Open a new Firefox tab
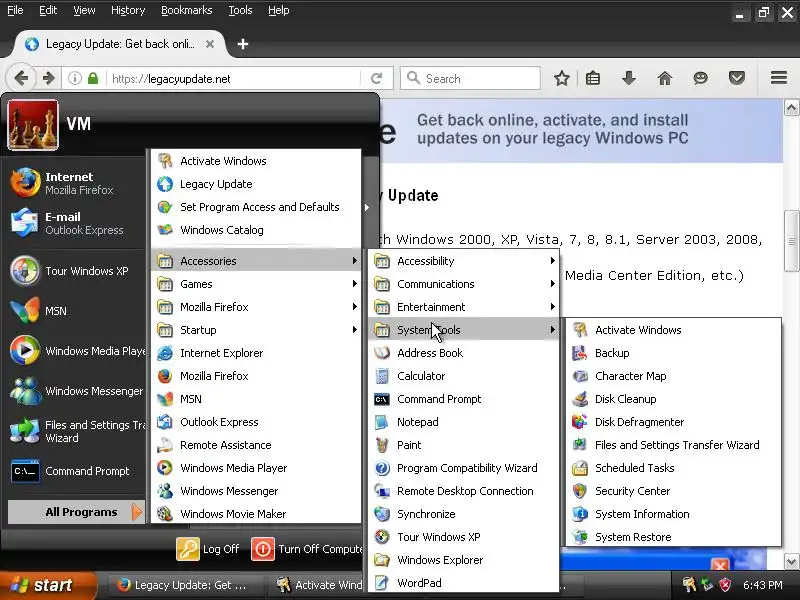Image resolution: width=800 pixels, height=600 pixels. [x=243, y=44]
